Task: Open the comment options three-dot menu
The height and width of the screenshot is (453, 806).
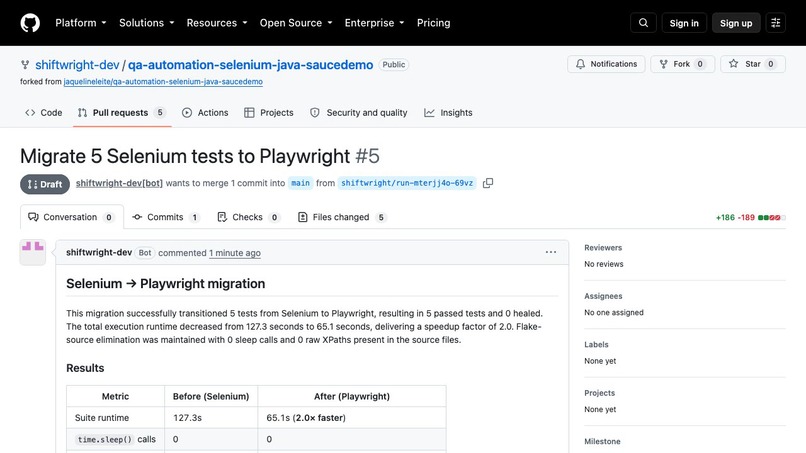Action: [551, 252]
